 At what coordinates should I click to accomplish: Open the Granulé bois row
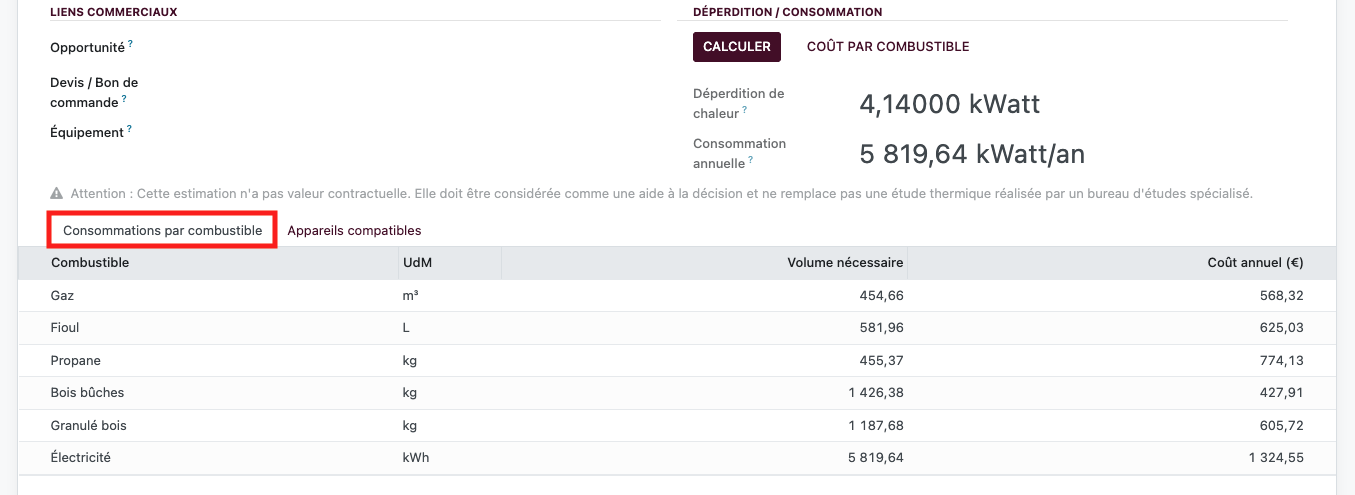[x=677, y=425]
